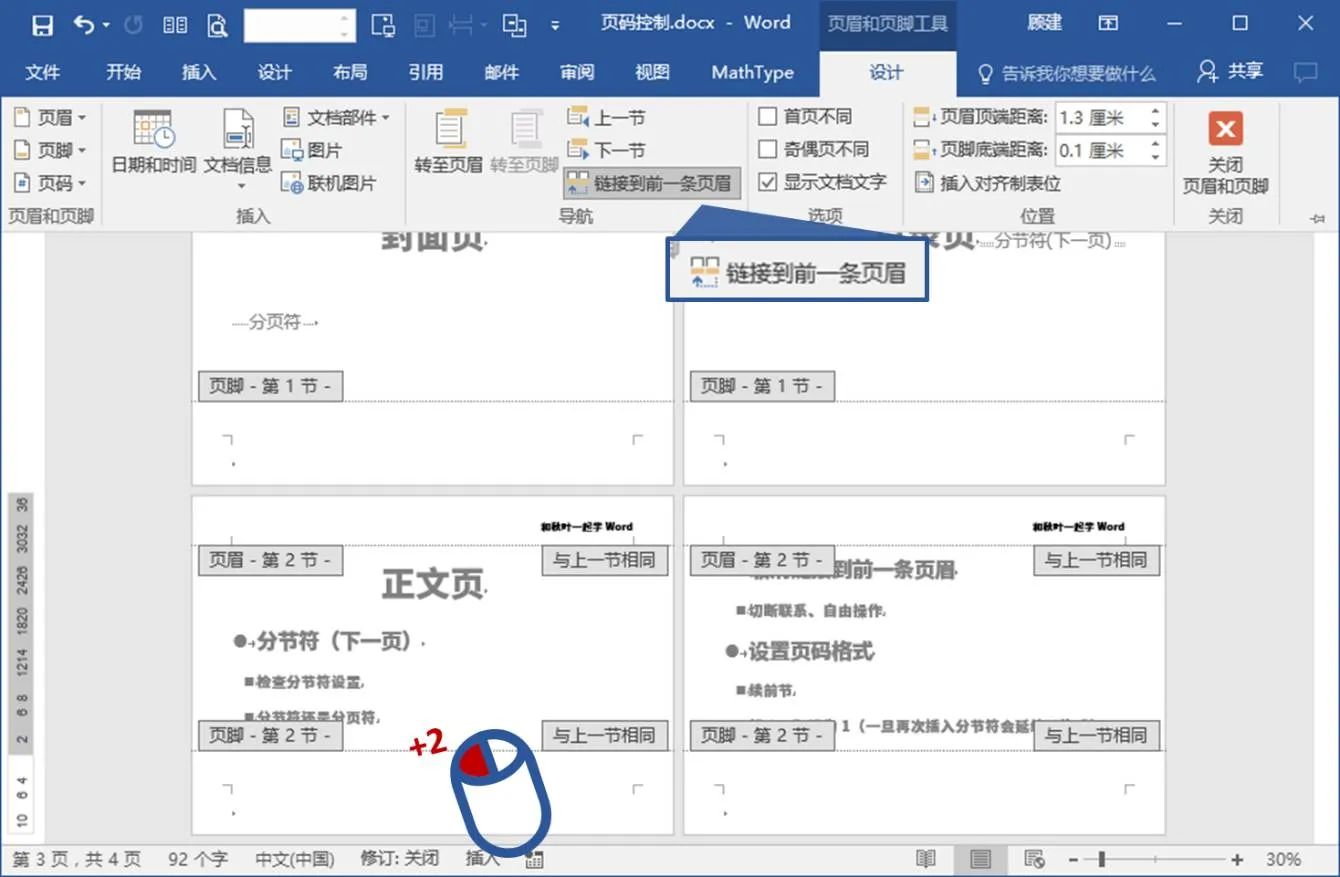Image resolution: width=1340 pixels, height=877 pixels.
Task: Switch to print layout view in status bar
Action: coord(980,859)
